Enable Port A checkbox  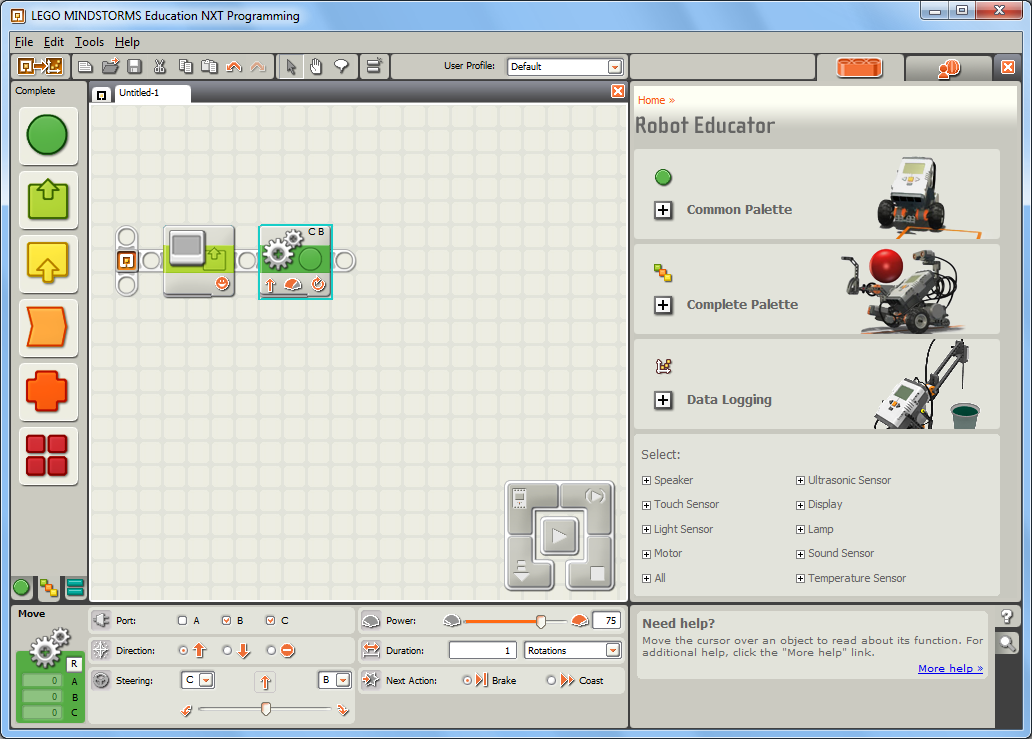coord(182,621)
